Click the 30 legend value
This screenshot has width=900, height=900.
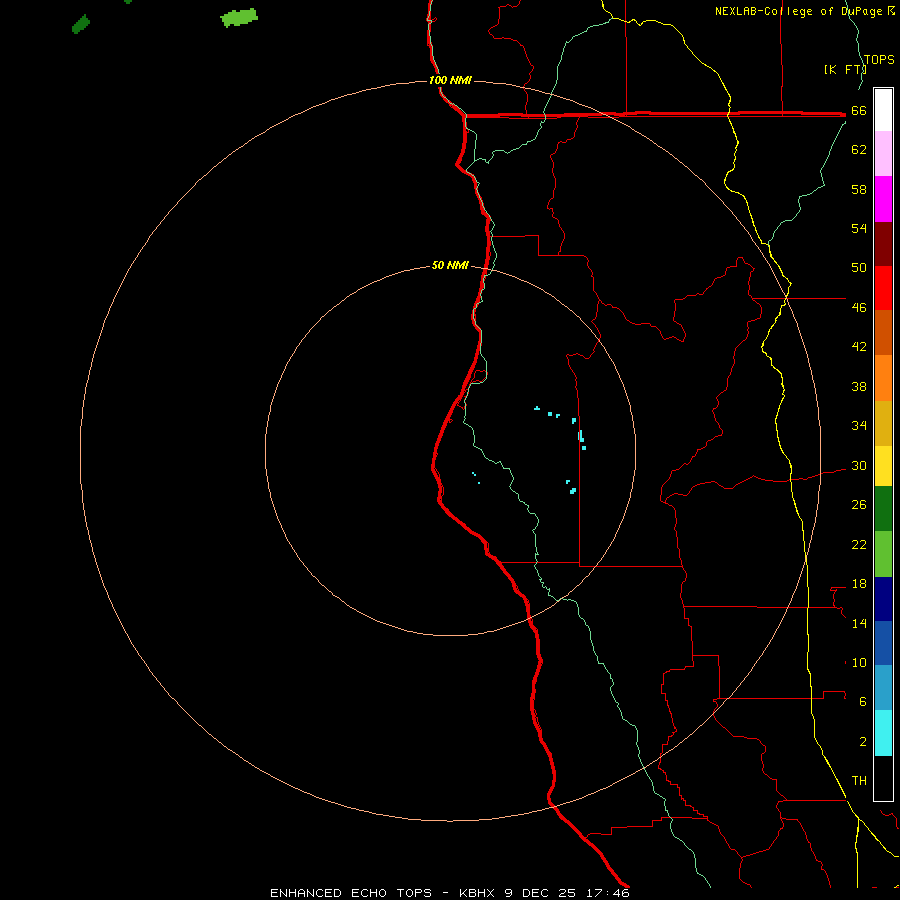[859, 465]
